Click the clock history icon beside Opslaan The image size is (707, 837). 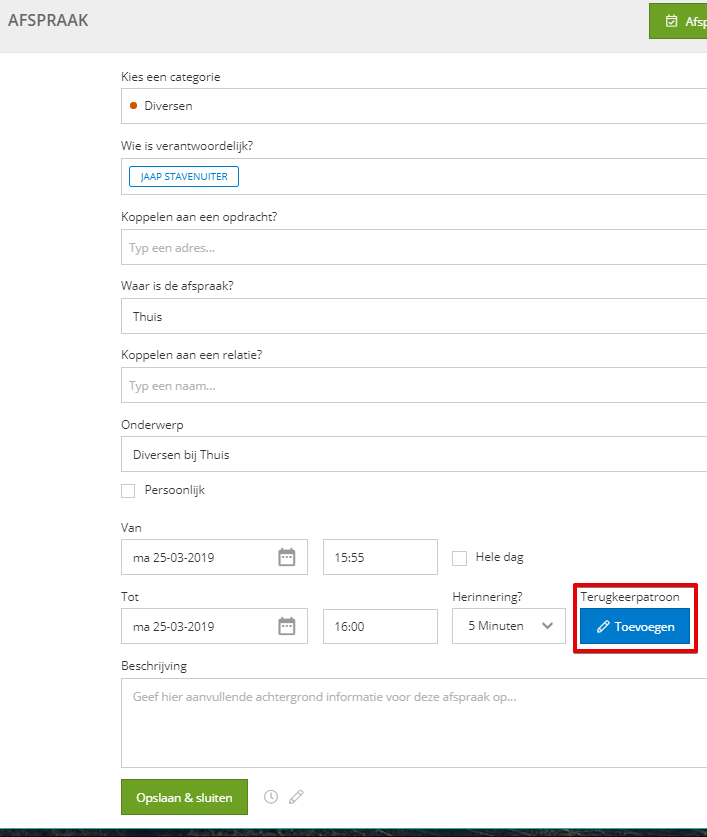click(x=271, y=797)
